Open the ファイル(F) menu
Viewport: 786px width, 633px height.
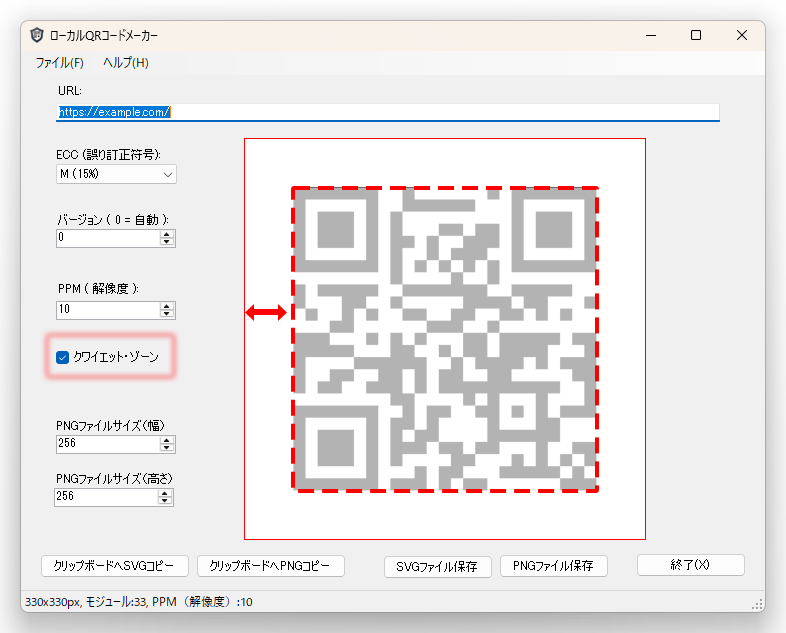click(x=59, y=63)
